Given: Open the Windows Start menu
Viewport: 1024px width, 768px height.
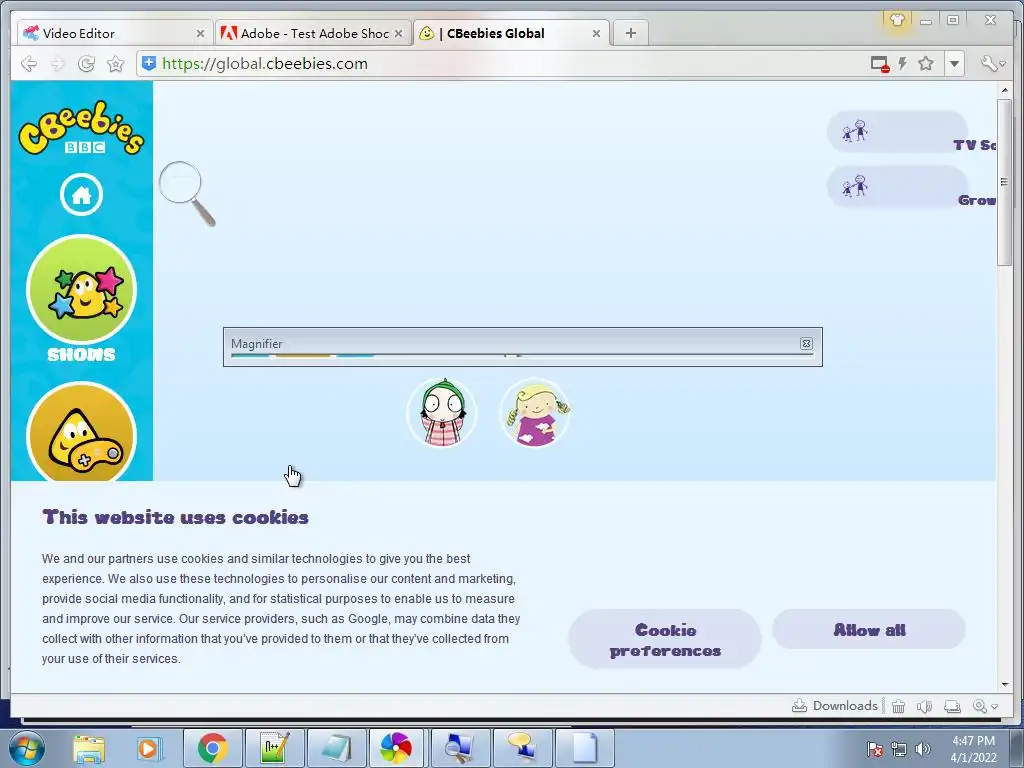Looking at the screenshot, I should point(26,748).
